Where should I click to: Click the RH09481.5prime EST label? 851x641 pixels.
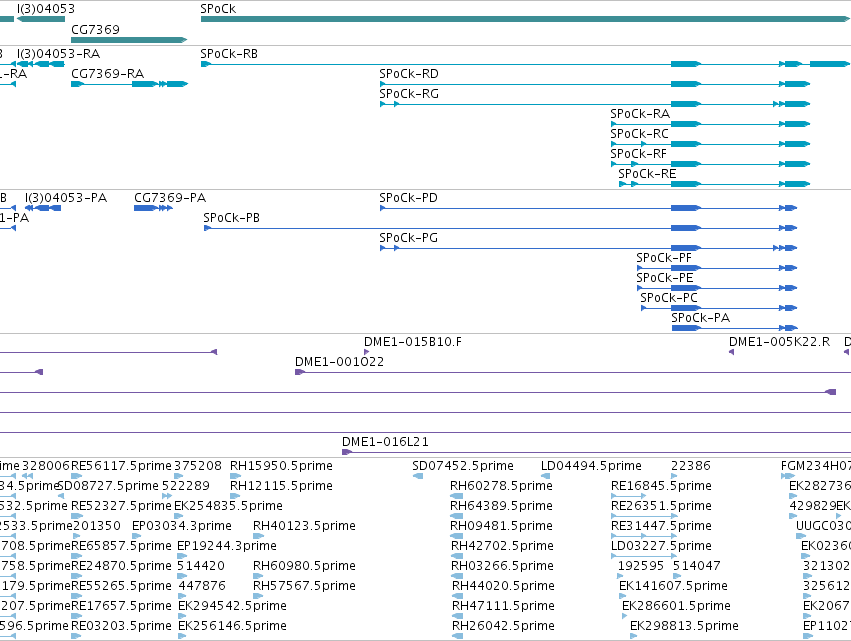(x=501, y=526)
